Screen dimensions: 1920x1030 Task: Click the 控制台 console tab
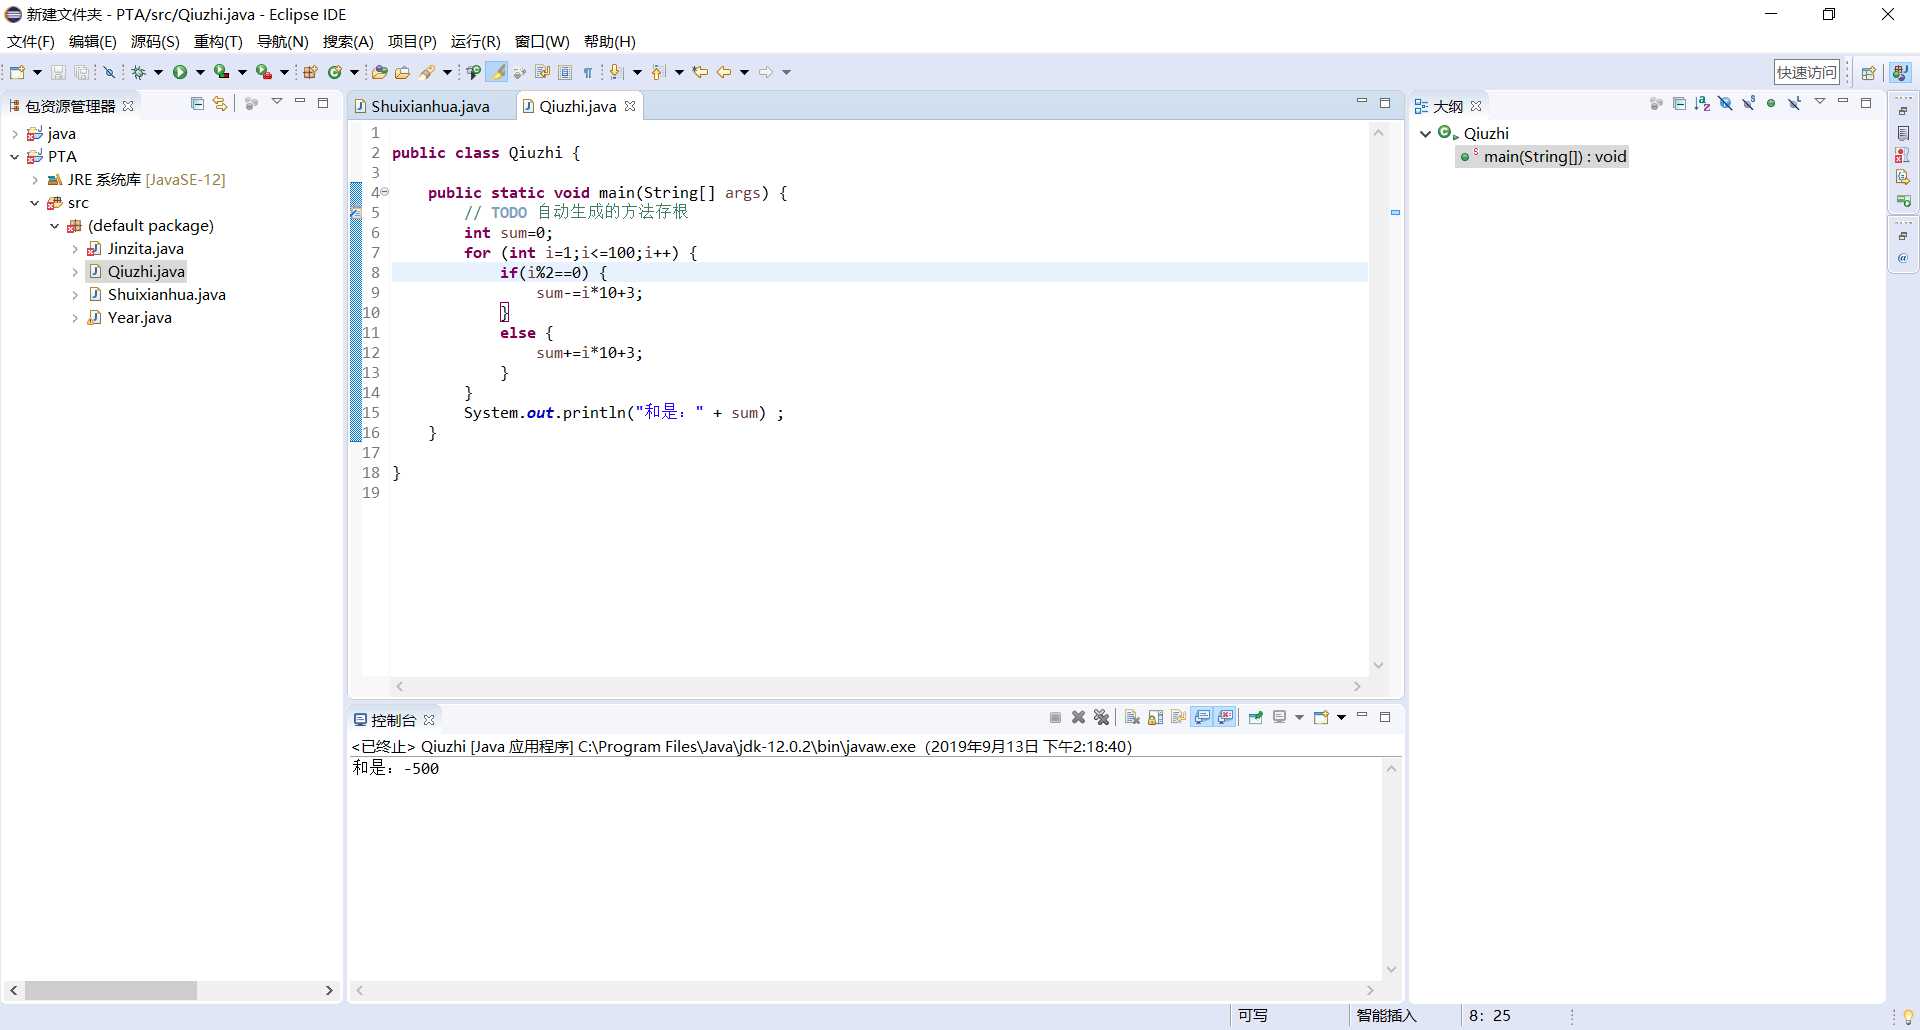[x=393, y=720]
